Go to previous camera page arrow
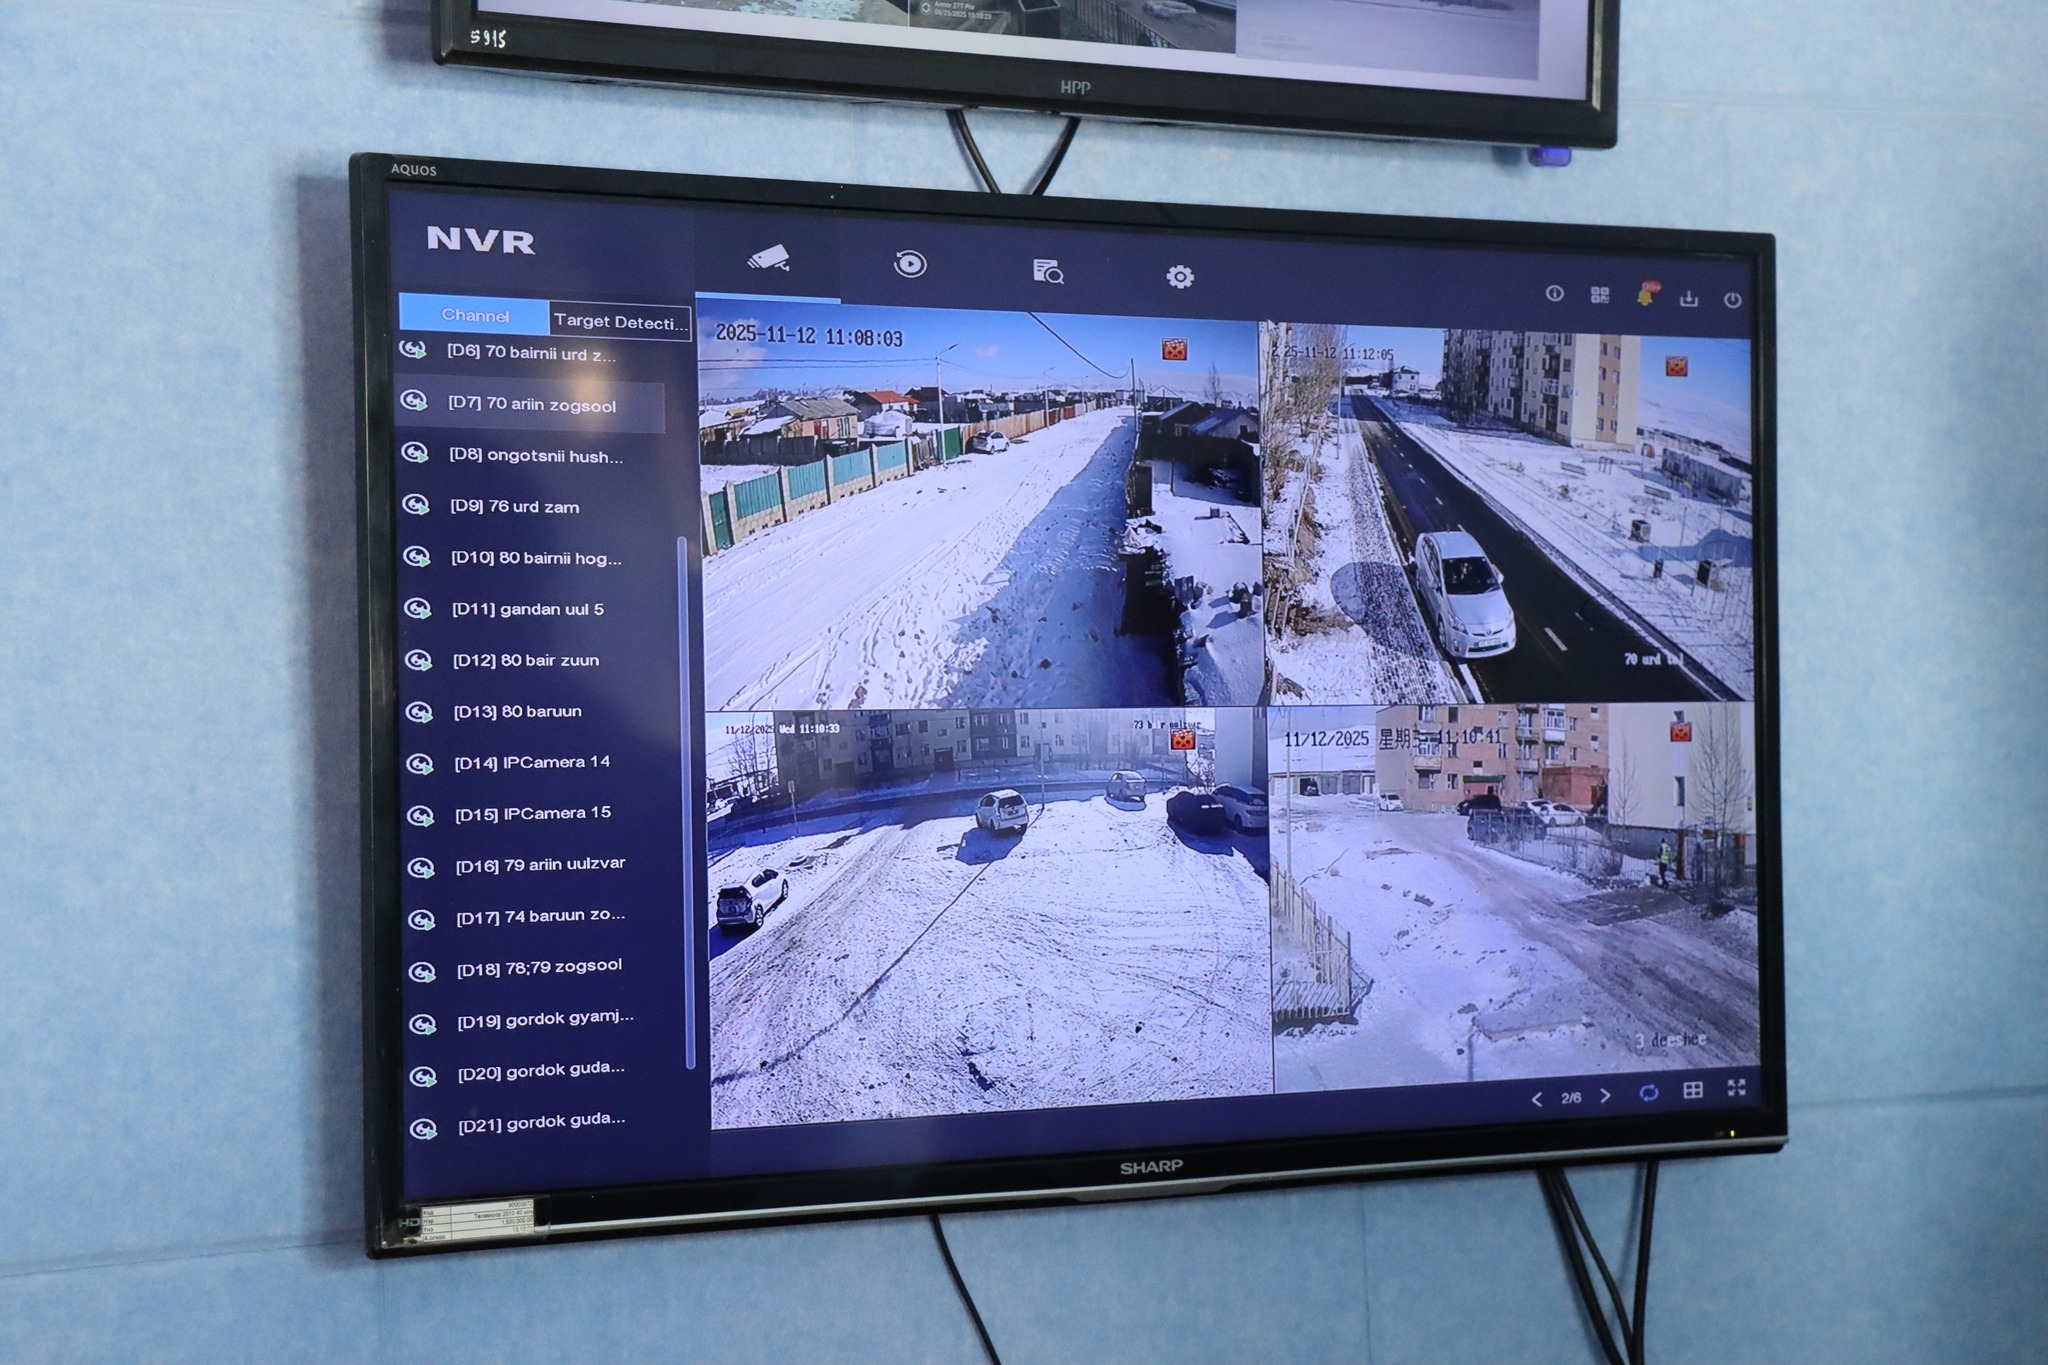This screenshot has width=2048, height=1365. click(x=1537, y=1099)
